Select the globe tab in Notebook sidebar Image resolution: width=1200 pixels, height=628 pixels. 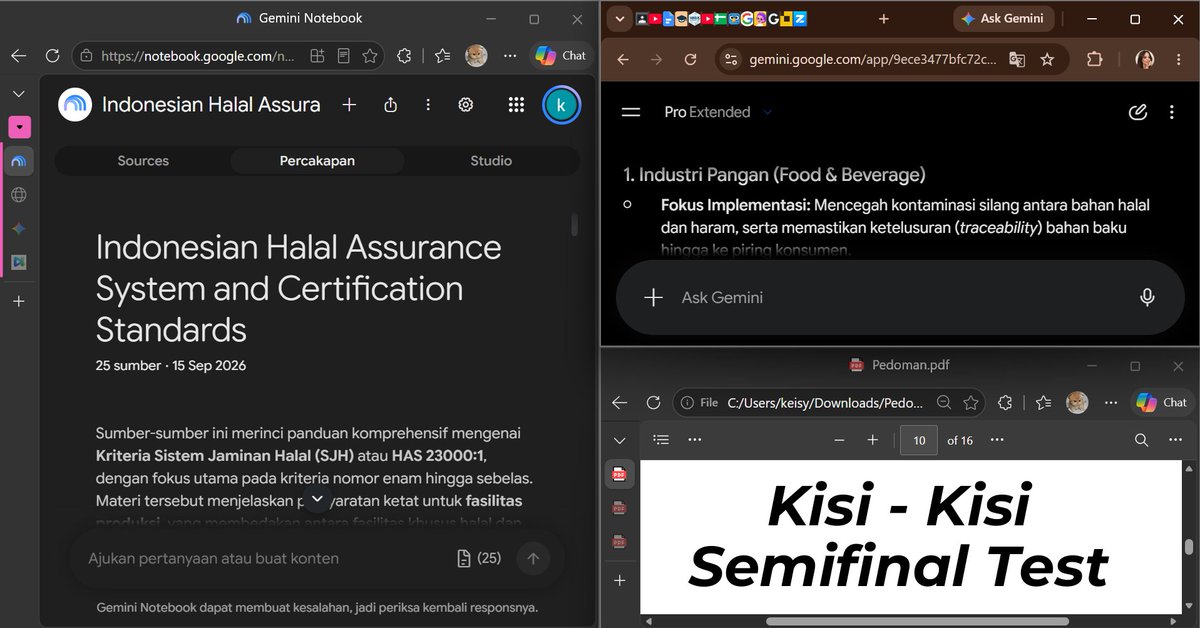[x=19, y=195]
